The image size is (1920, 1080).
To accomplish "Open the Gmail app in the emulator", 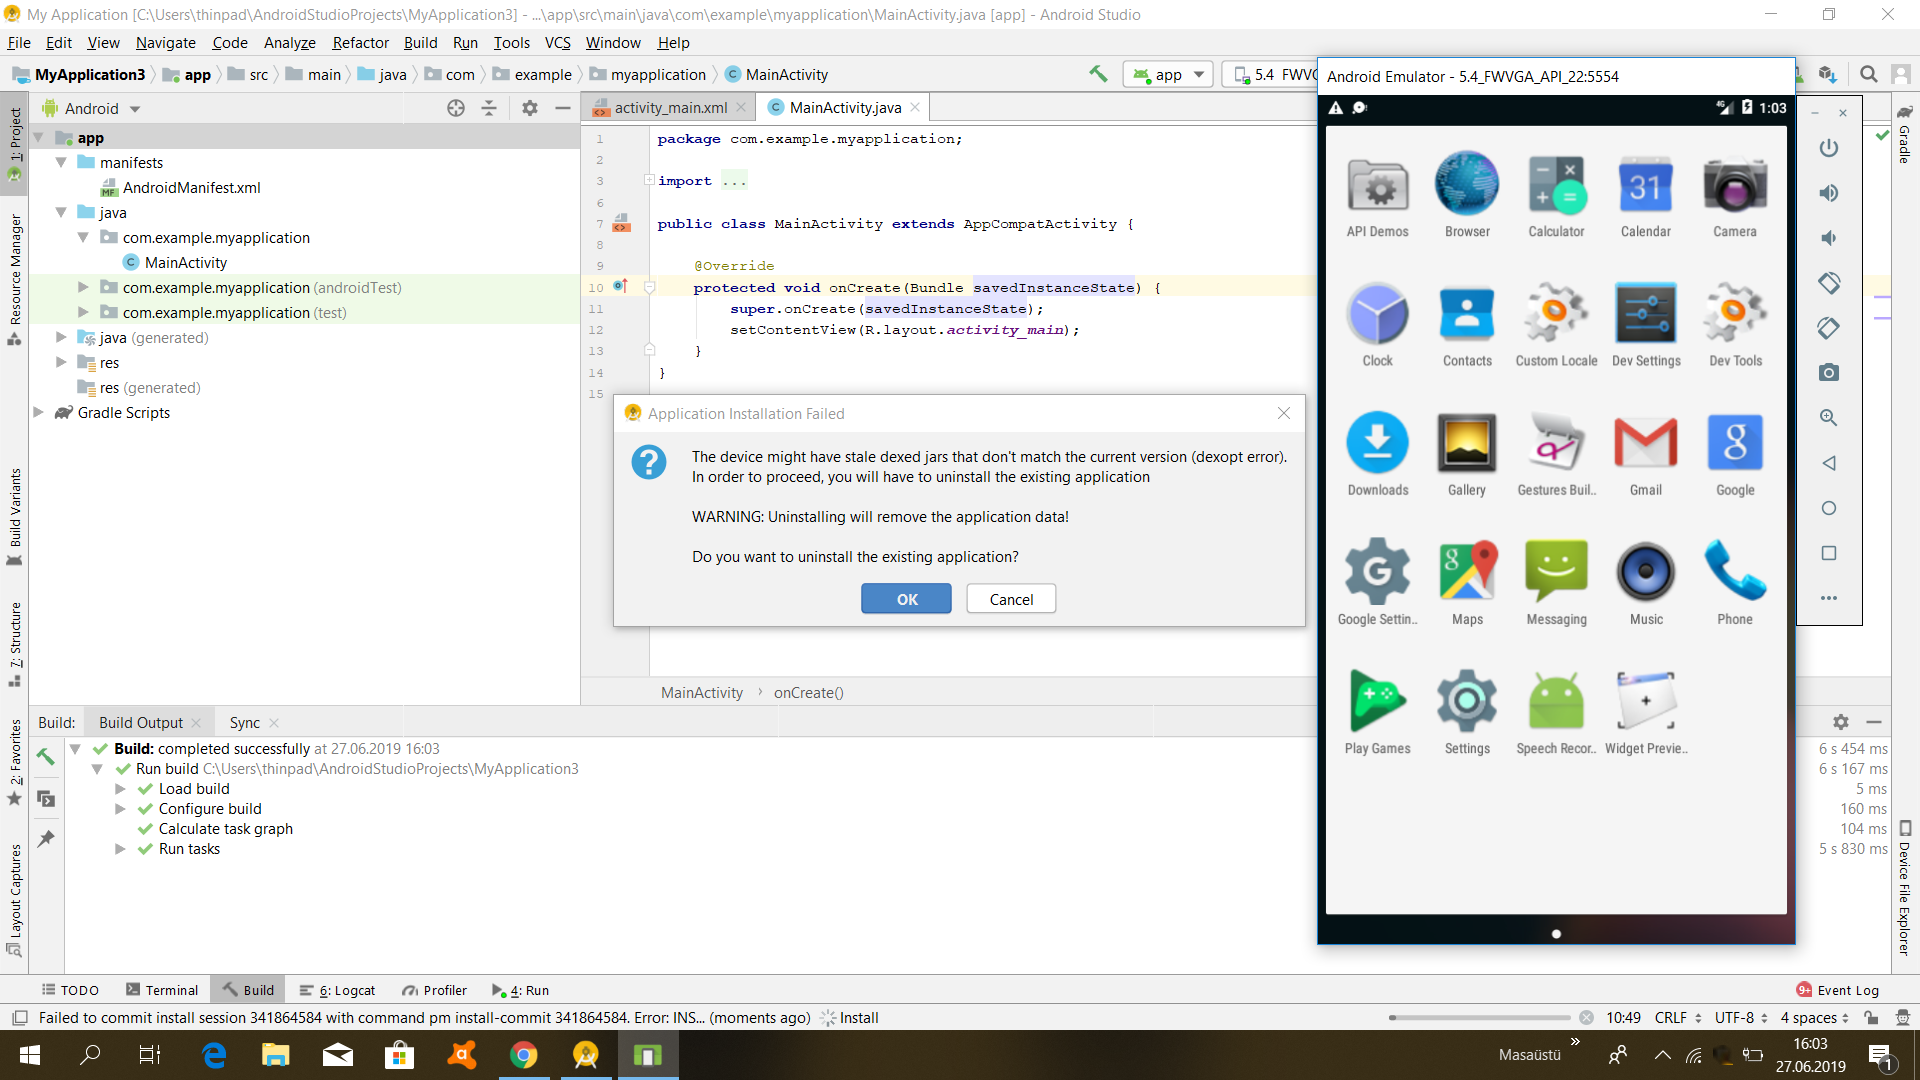I will (1646, 455).
